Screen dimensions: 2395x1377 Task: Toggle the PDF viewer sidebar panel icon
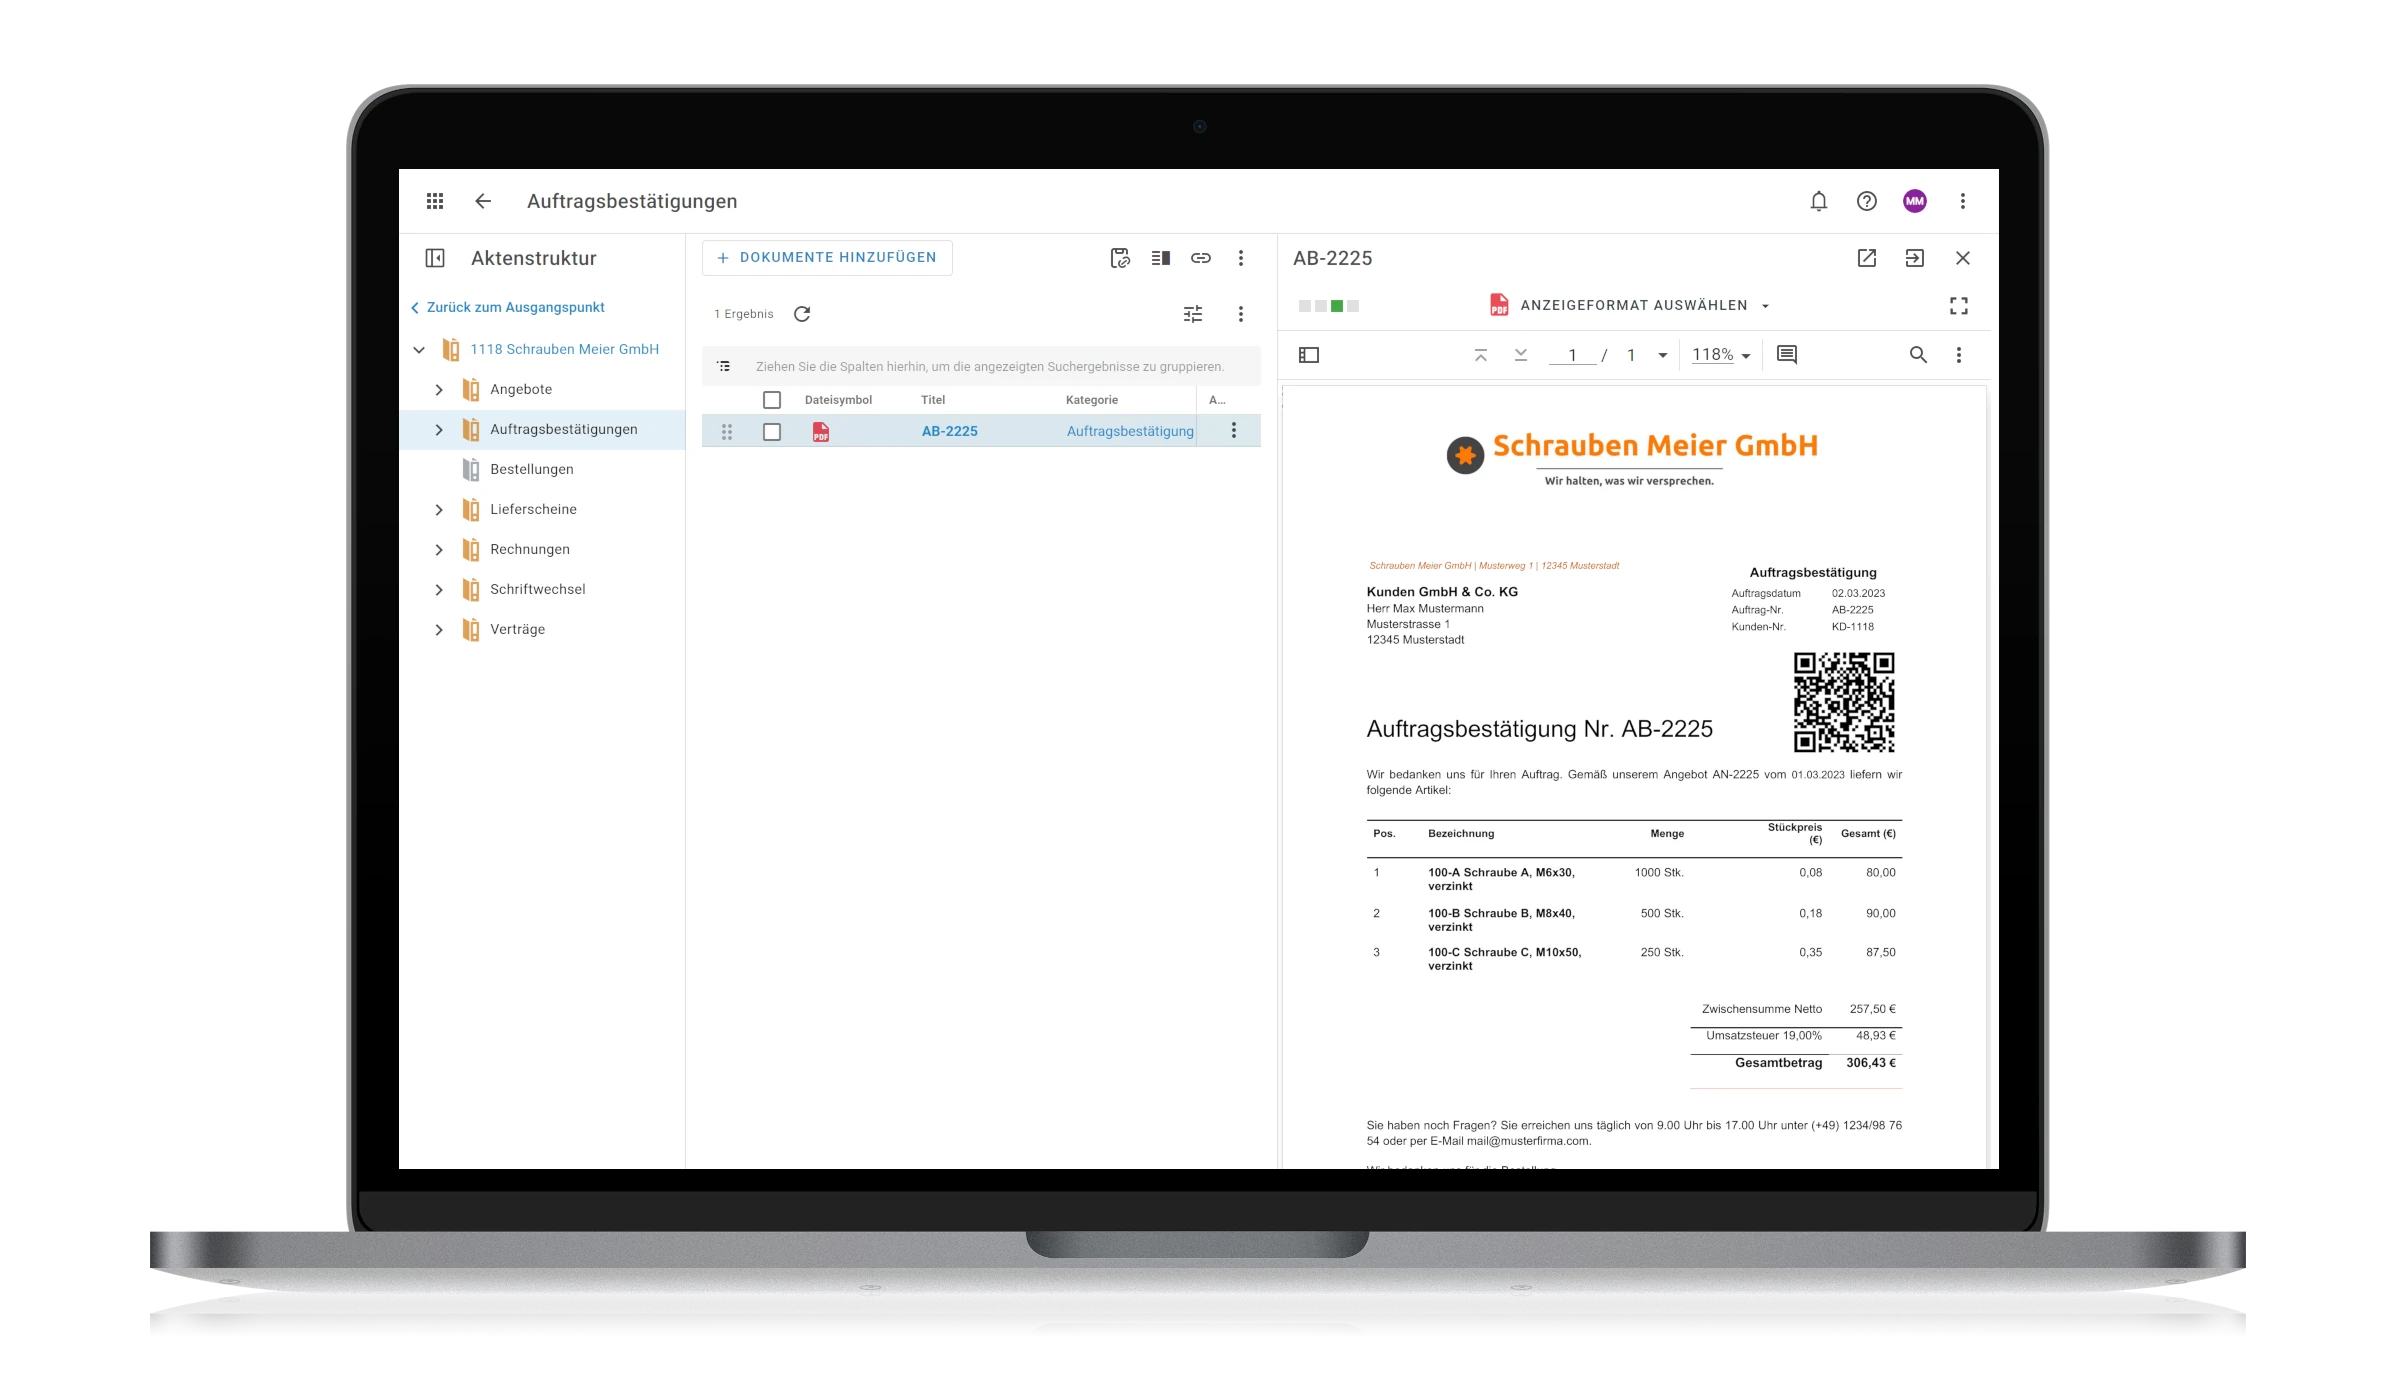coord(1309,355)
